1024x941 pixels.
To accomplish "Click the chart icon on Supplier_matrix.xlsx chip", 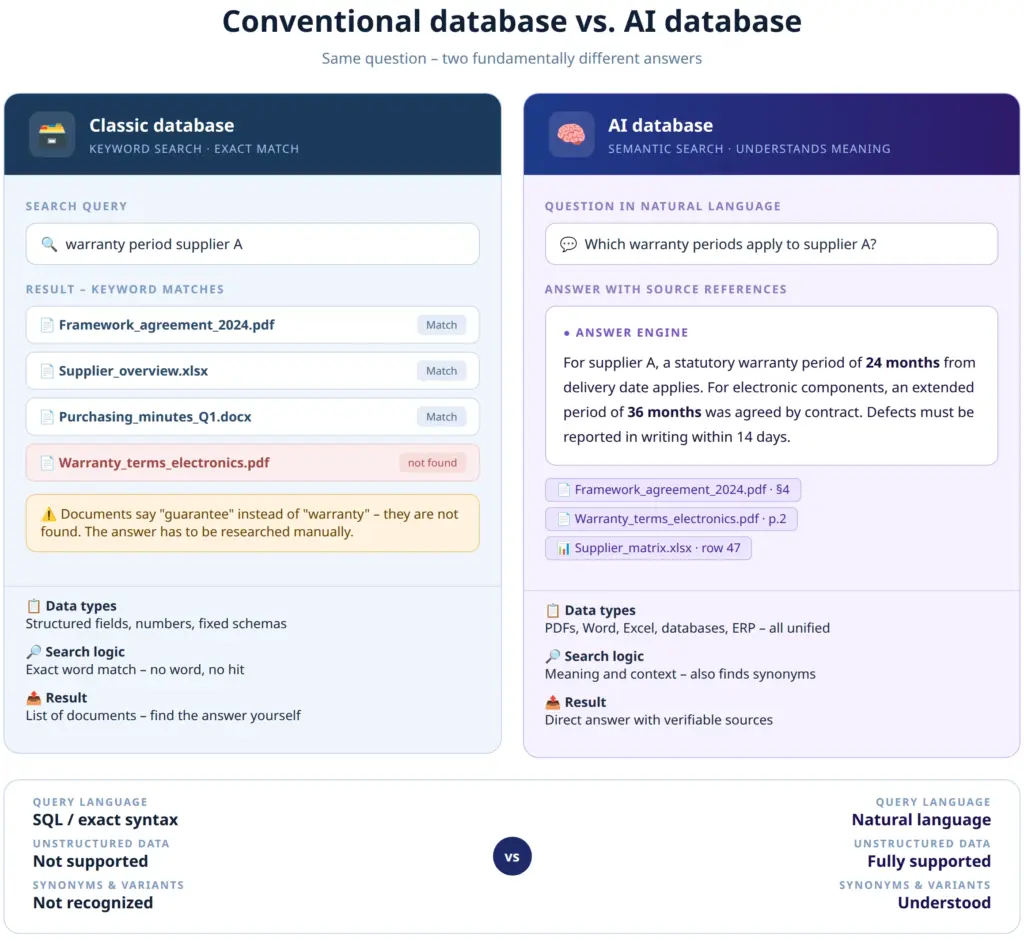I will [x=564, y=549].
